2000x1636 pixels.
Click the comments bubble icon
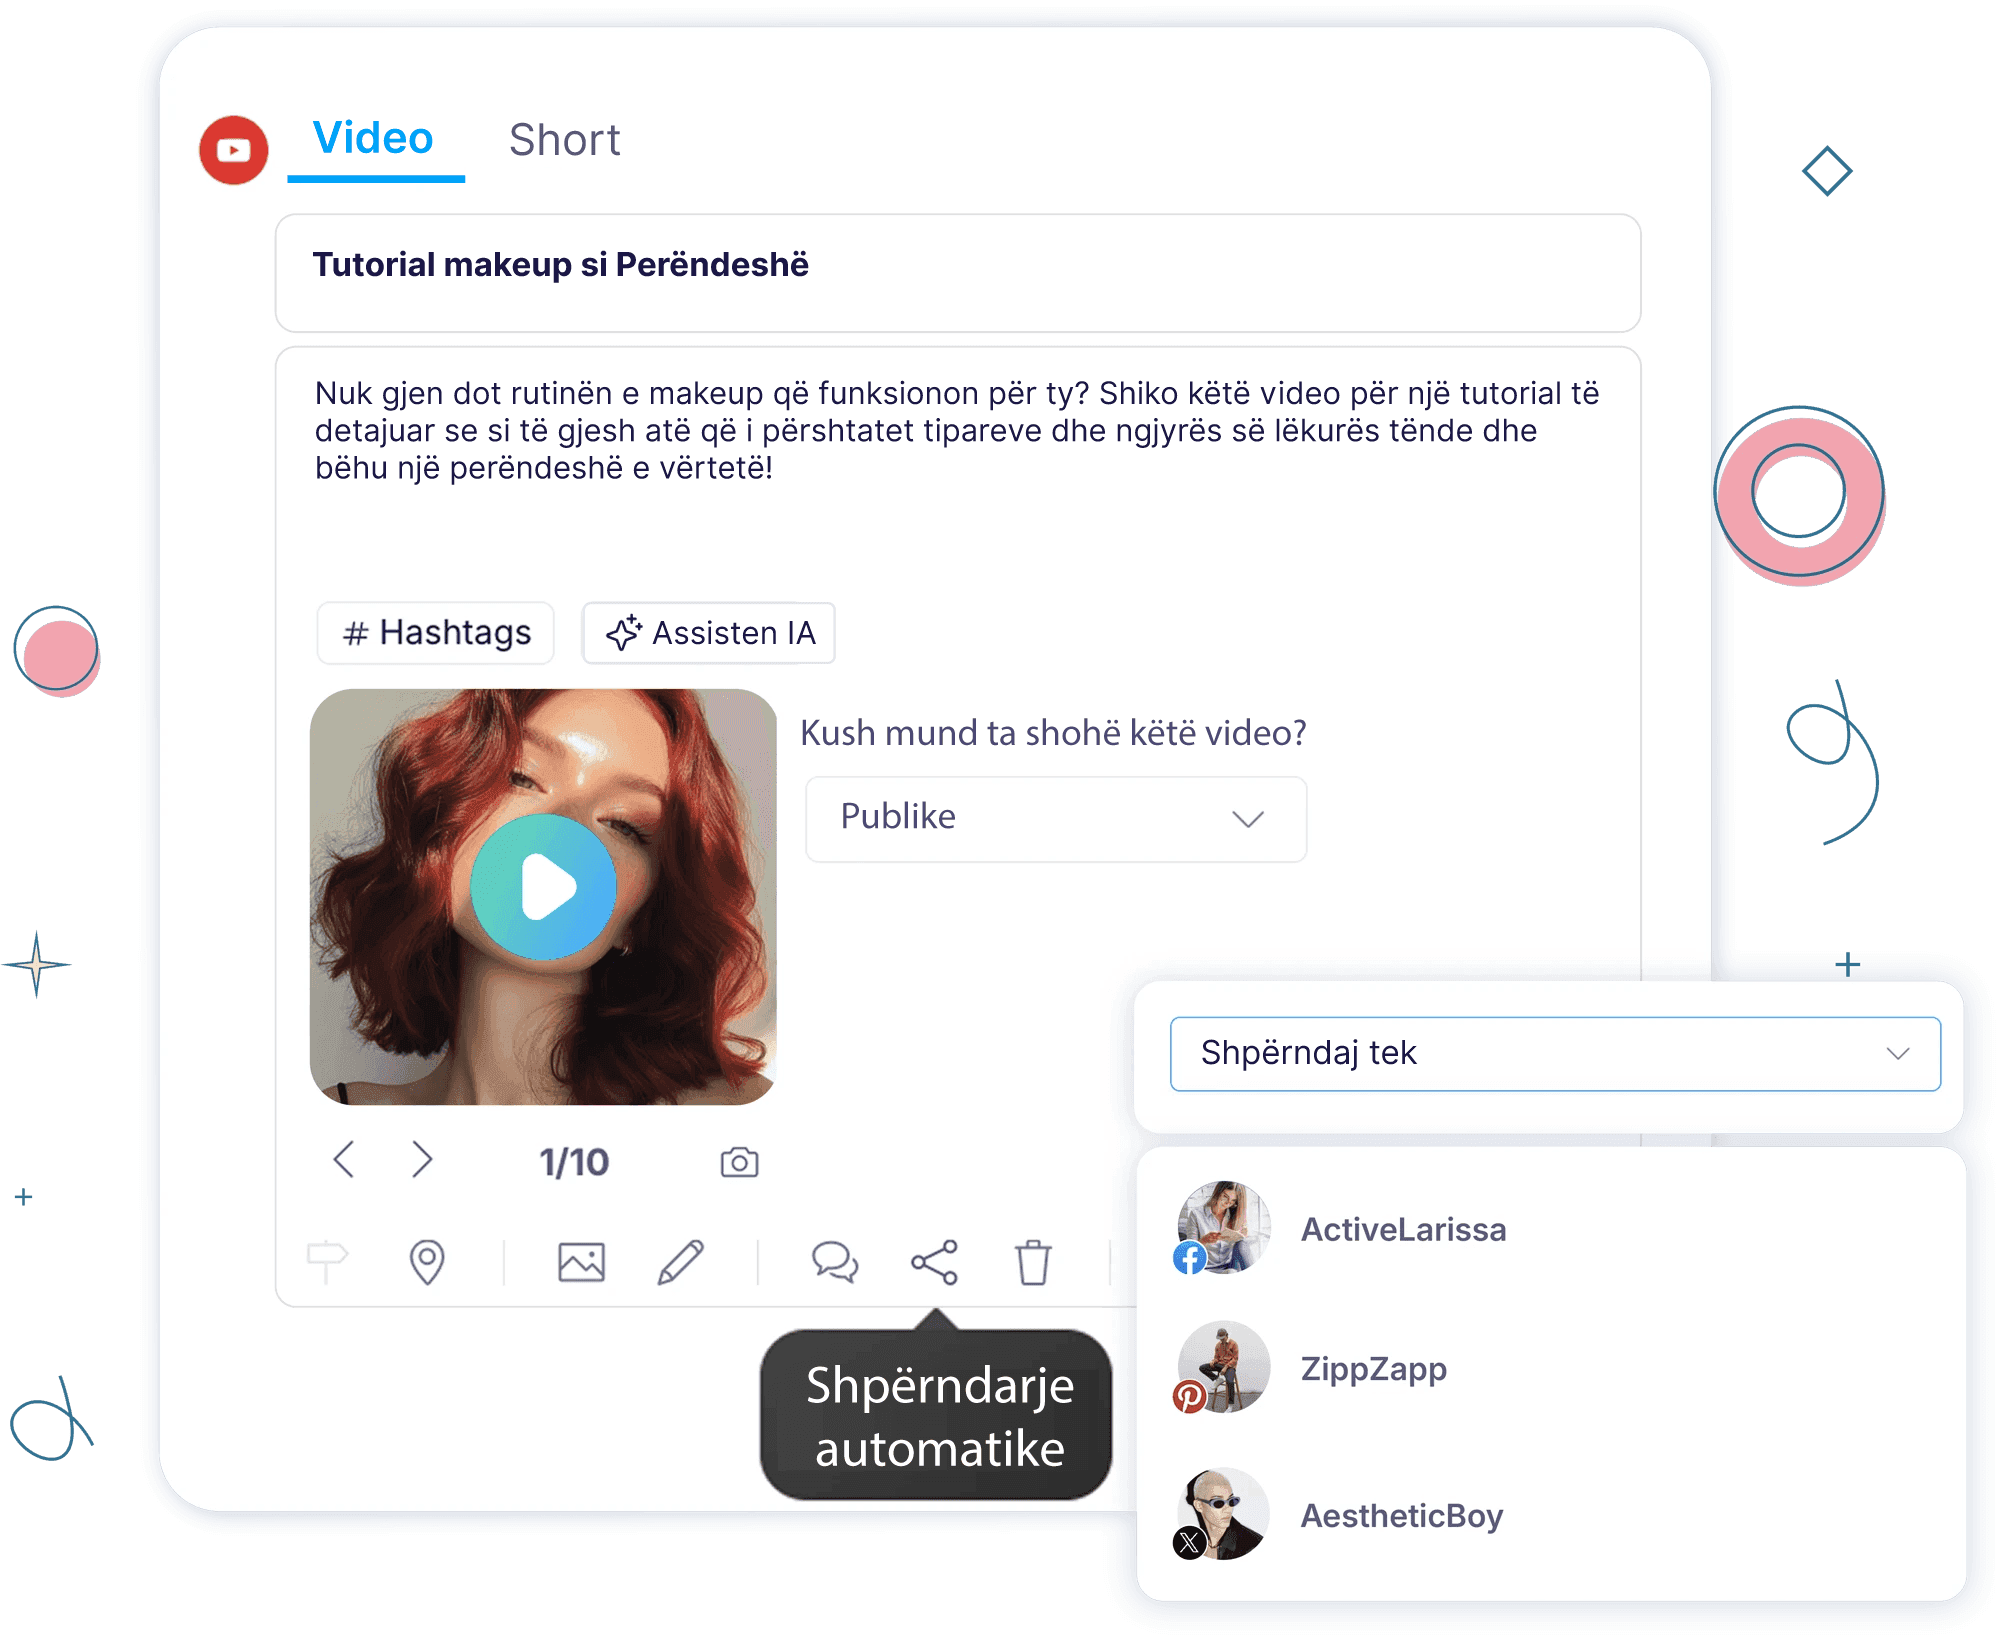834,1261
